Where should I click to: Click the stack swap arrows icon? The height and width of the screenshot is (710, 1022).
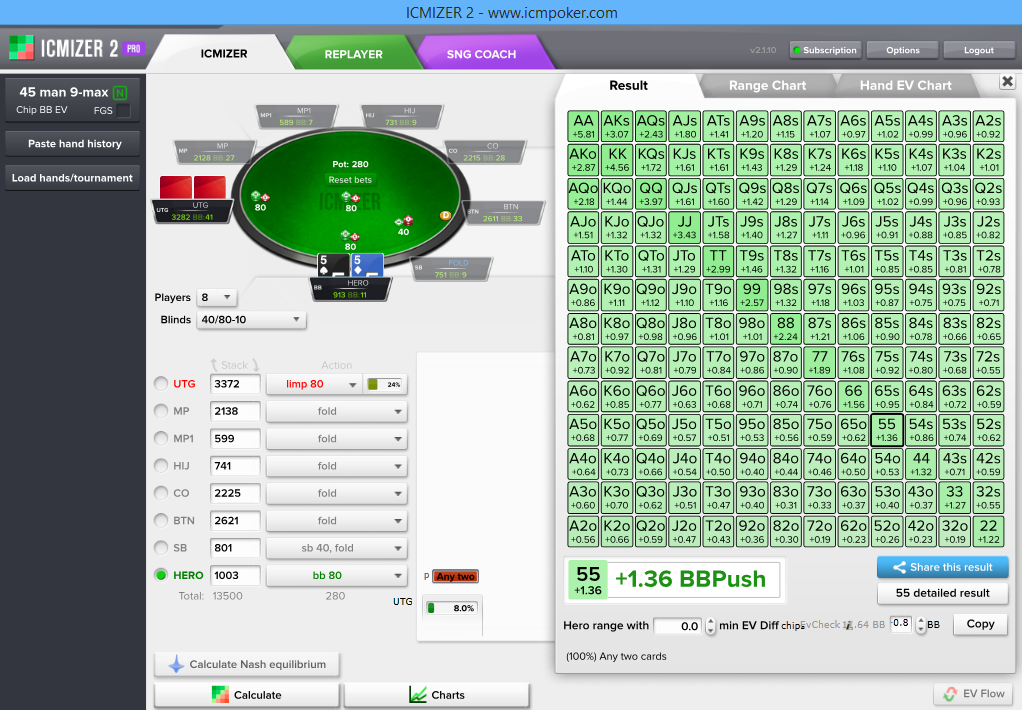[235, 365]
